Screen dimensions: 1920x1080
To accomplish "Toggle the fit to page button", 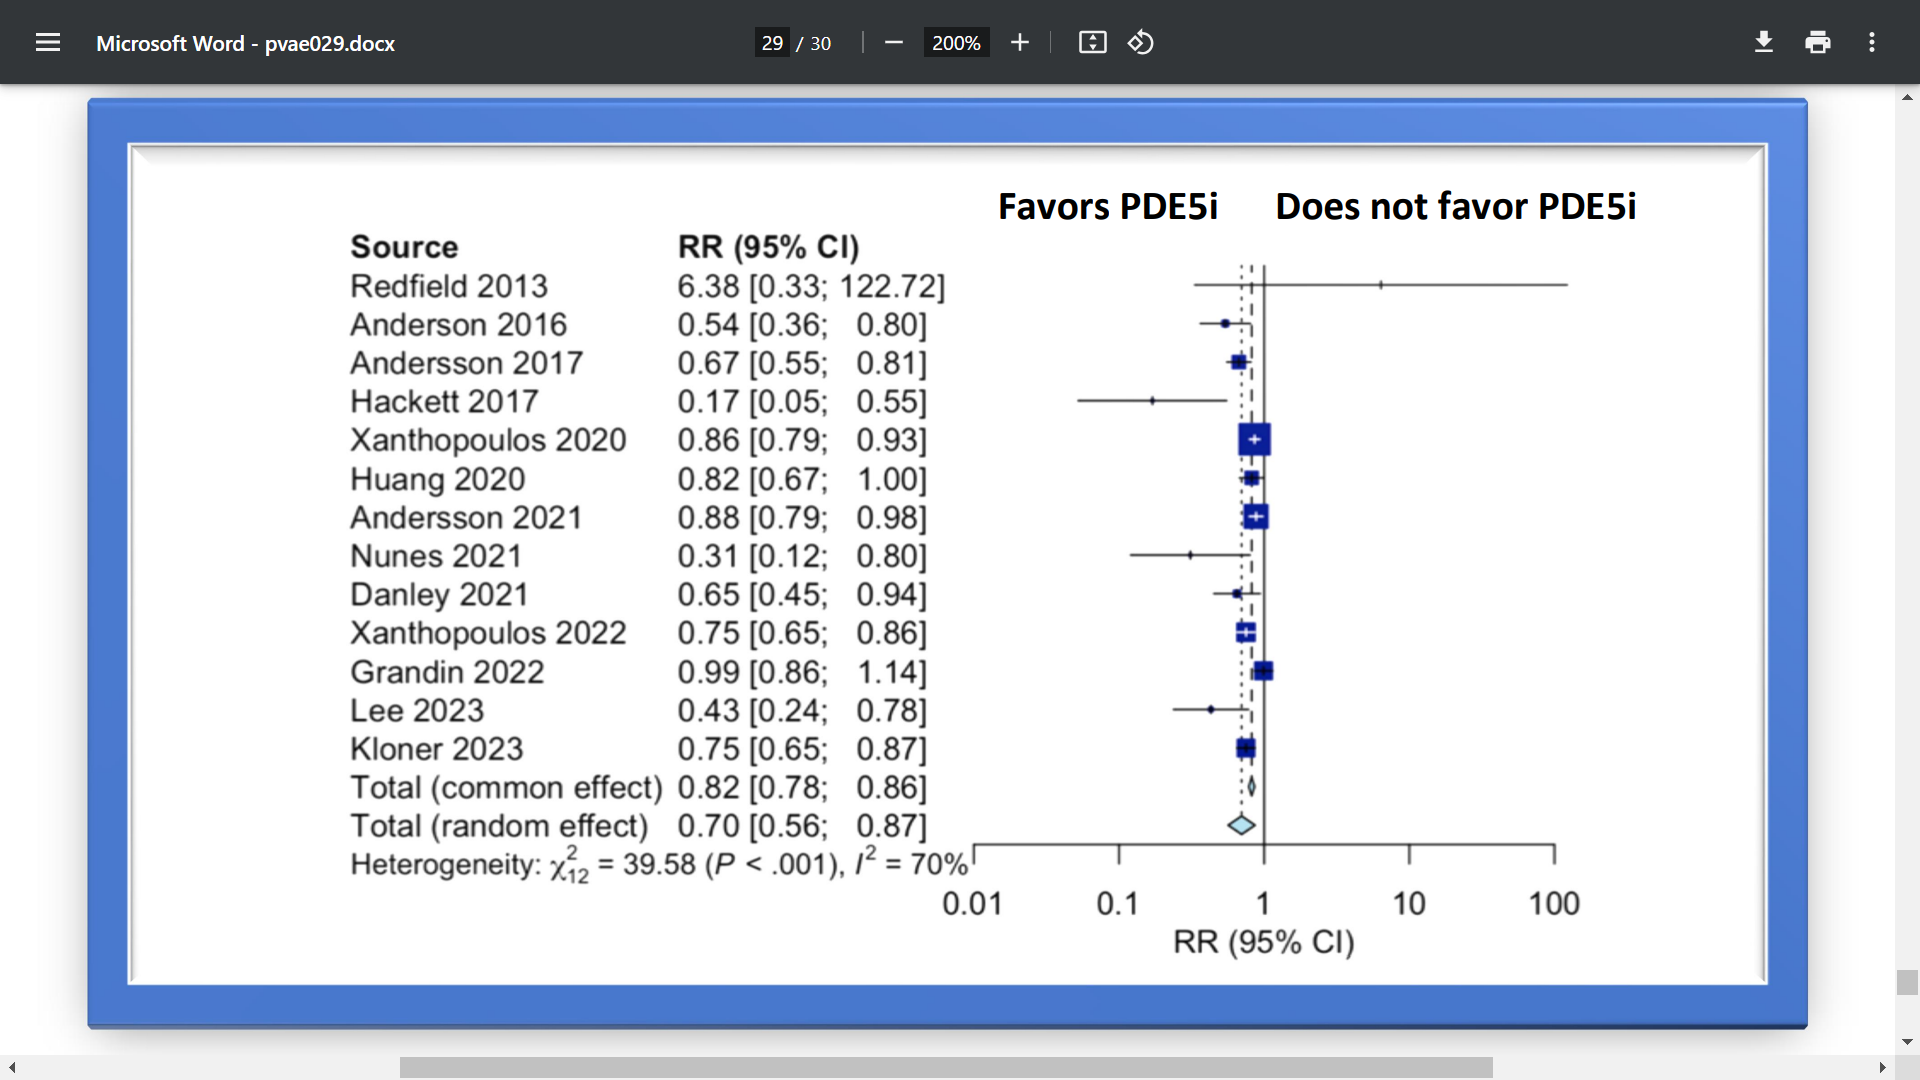I will tap(1092, 43).
